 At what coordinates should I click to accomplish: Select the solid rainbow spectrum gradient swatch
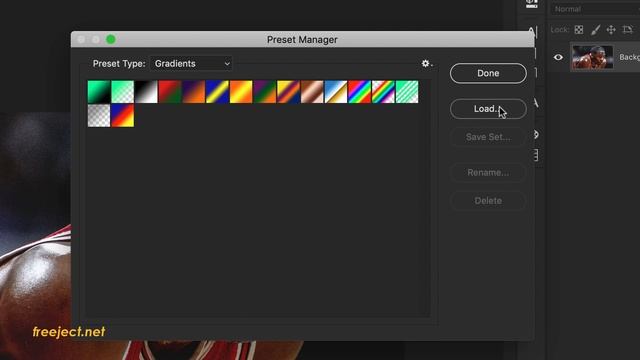coord(360,92)
